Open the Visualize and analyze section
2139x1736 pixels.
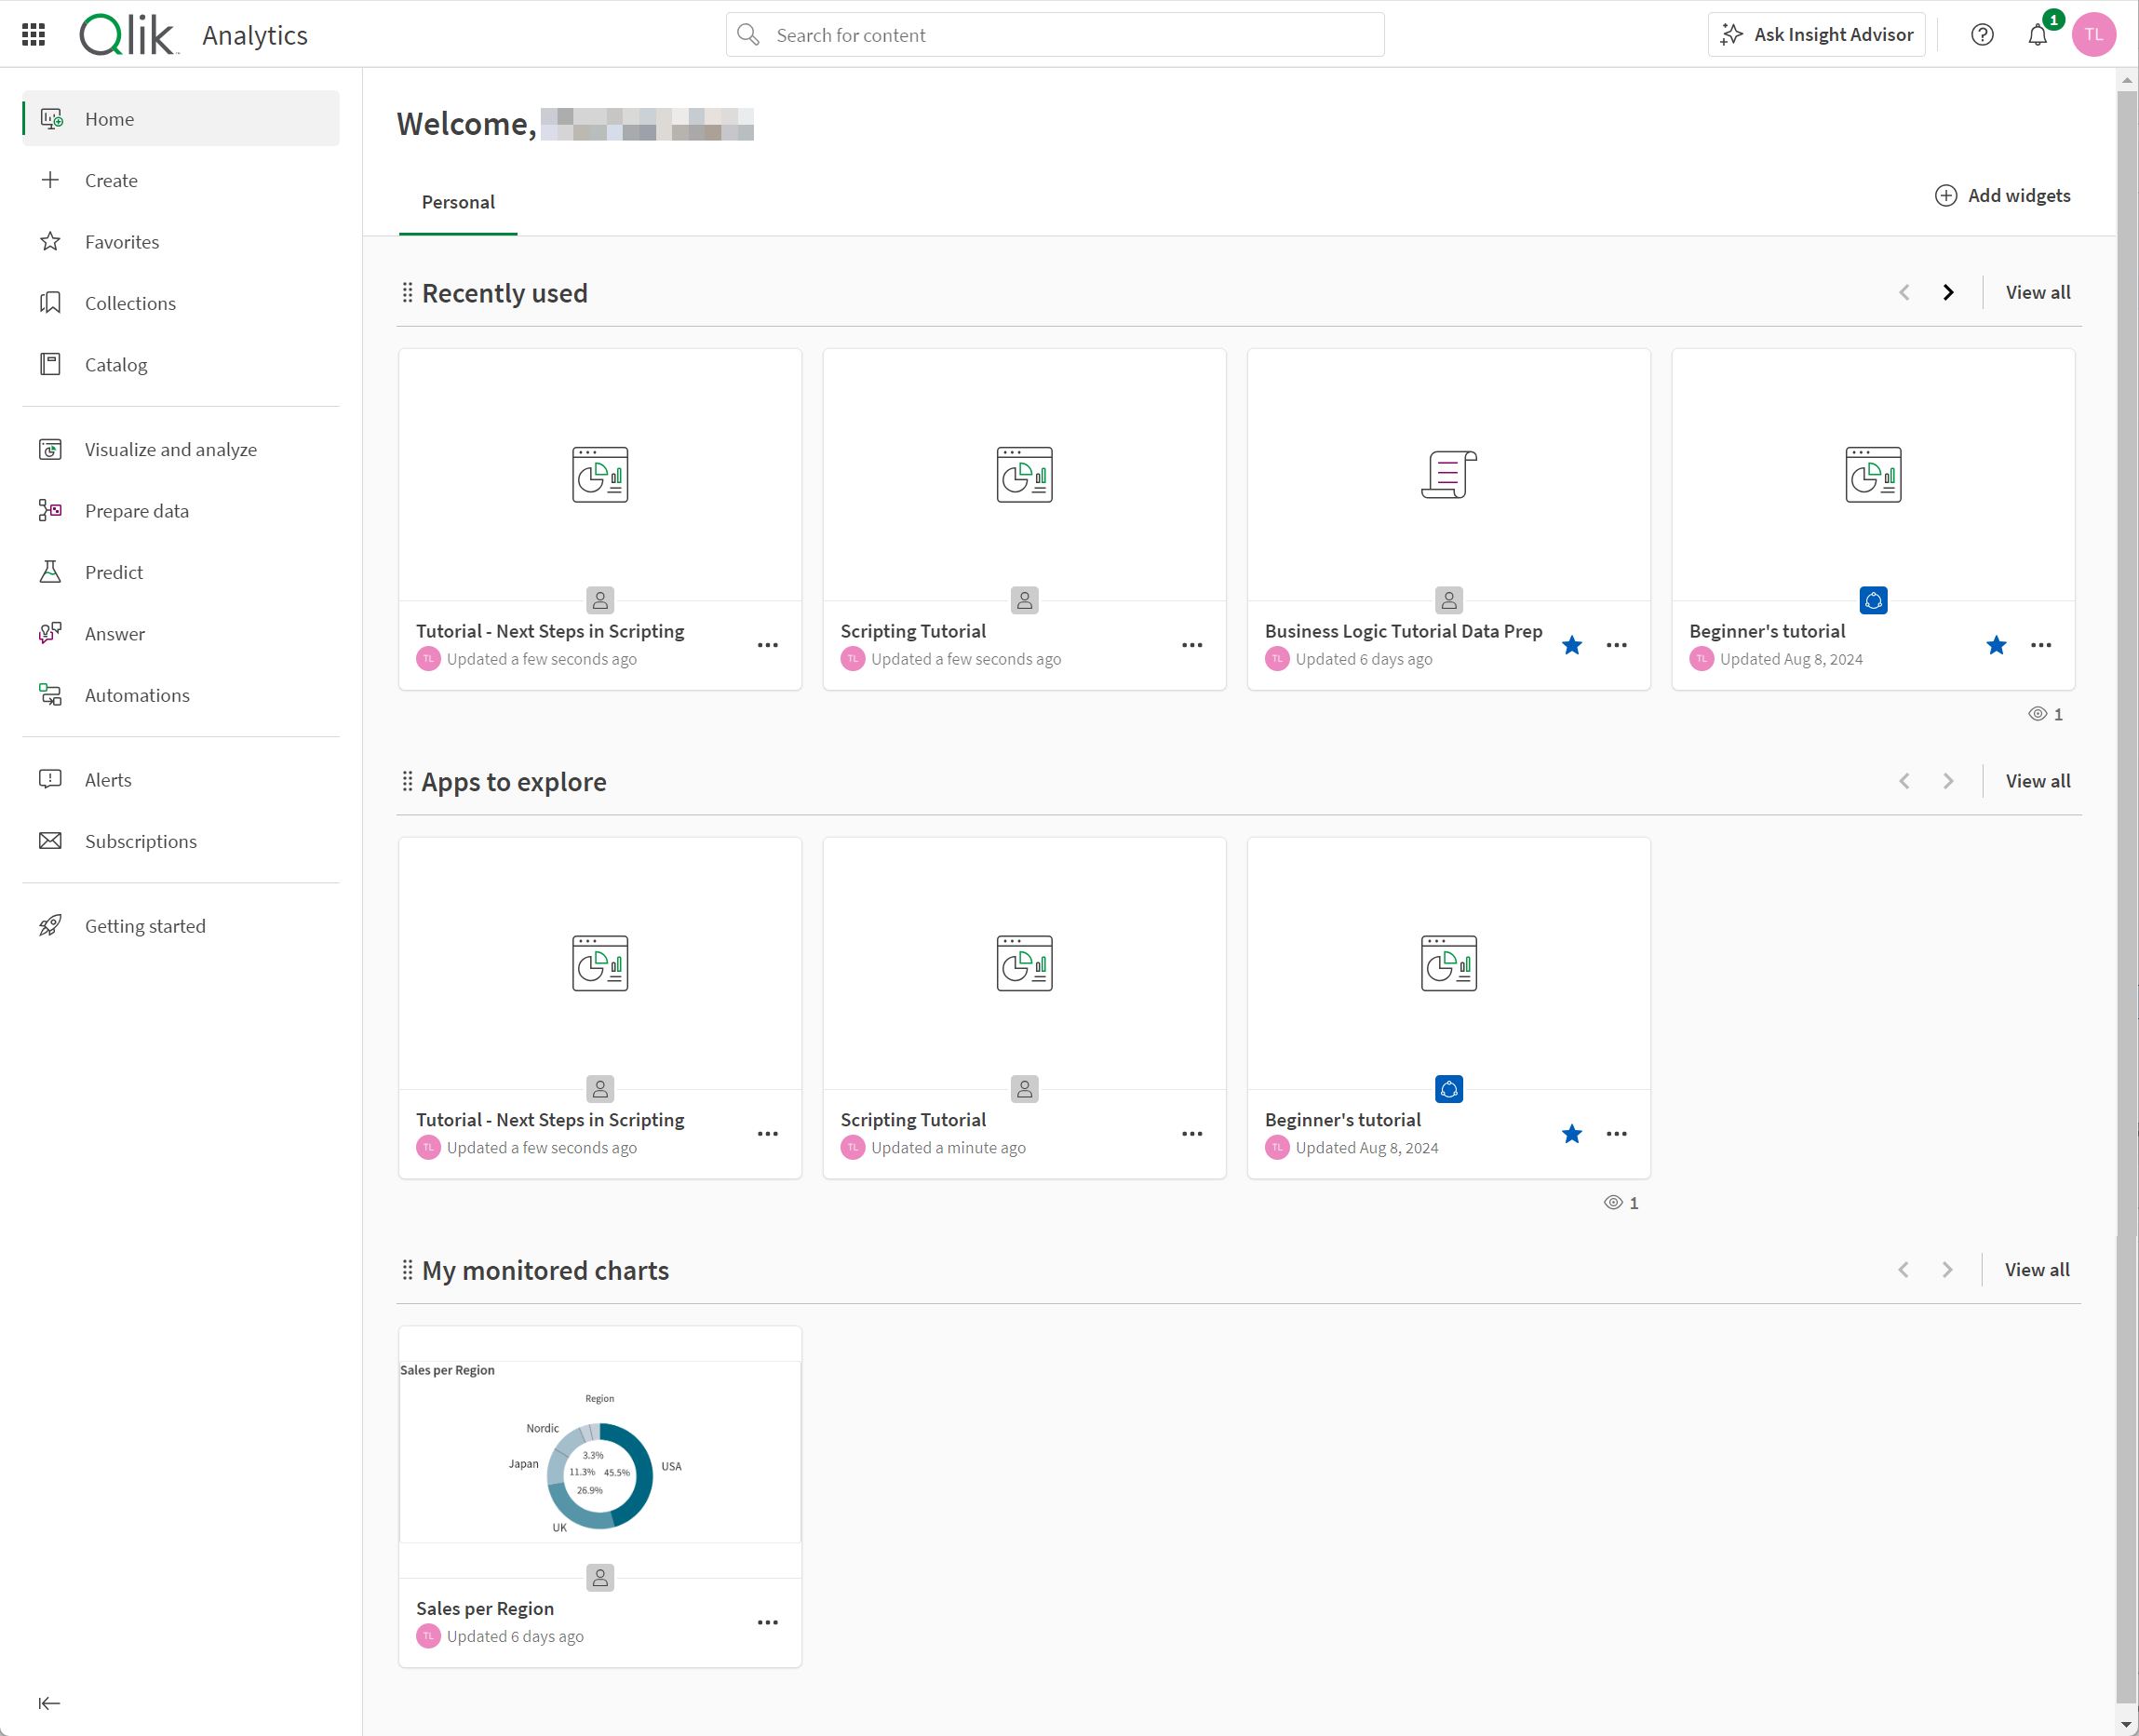(170, 448)
